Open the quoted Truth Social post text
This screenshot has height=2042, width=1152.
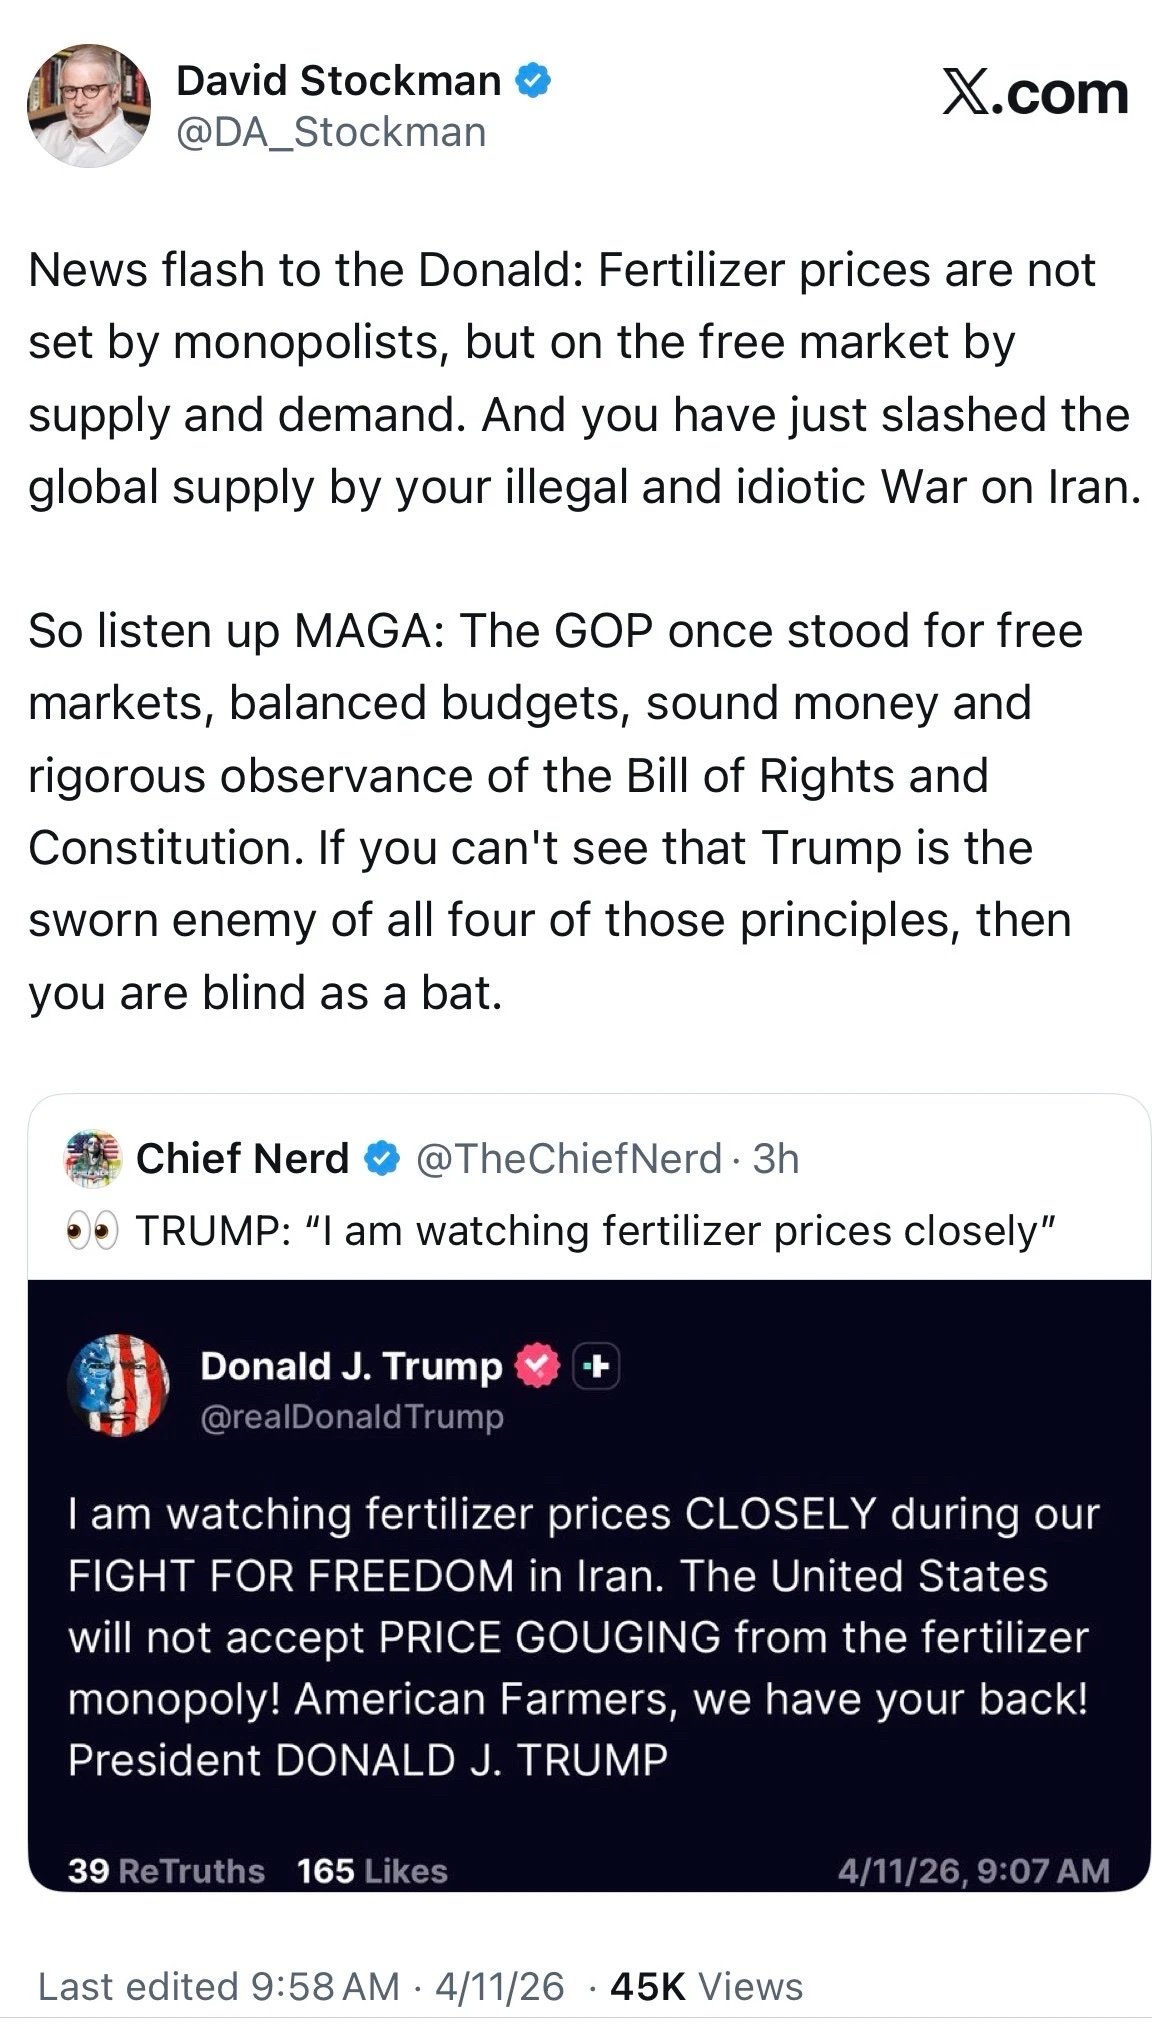coord(583,1637)
